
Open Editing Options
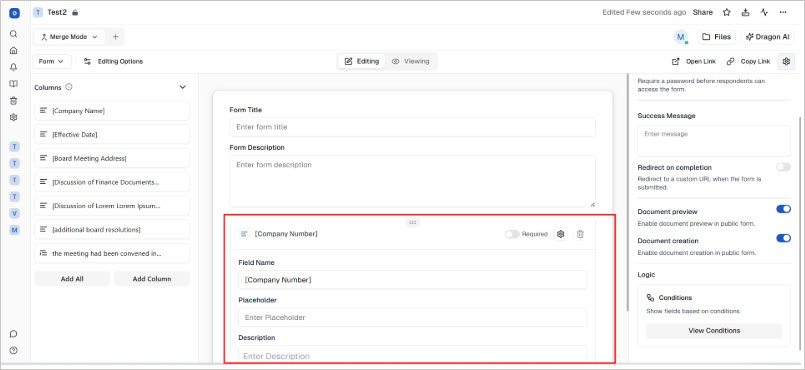[113, 61]
